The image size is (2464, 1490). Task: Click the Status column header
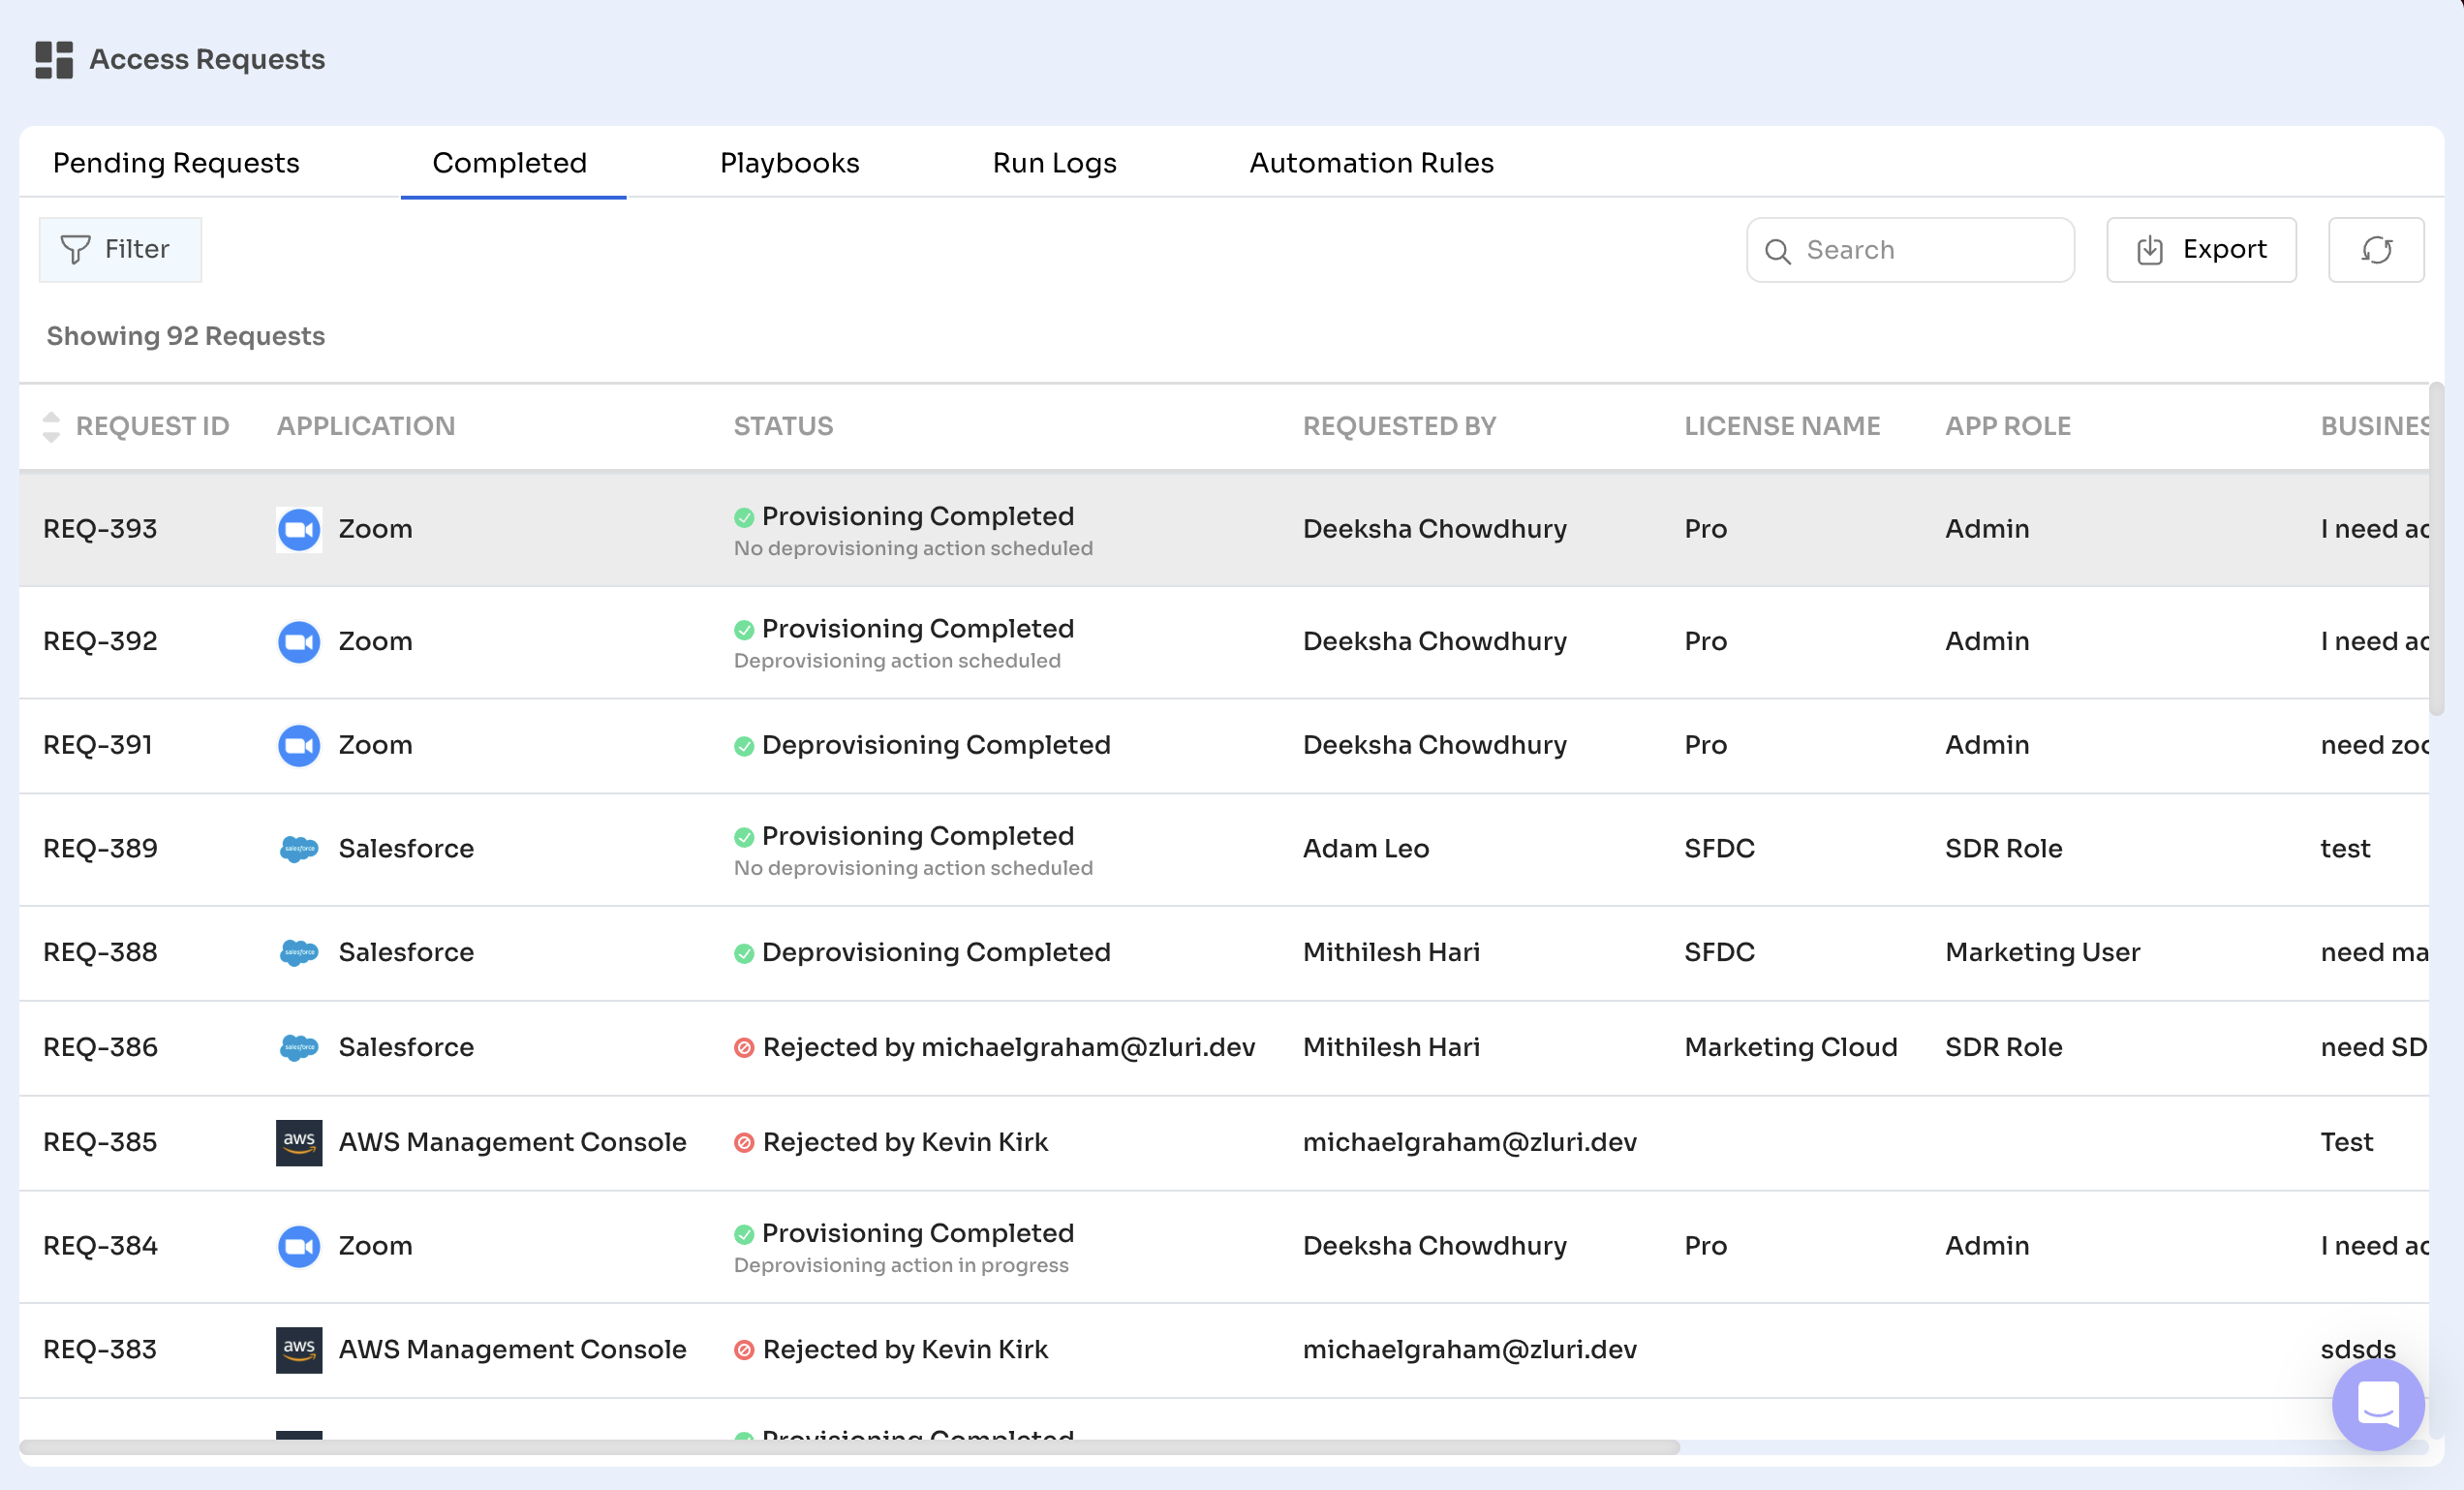tap(783, 426)
